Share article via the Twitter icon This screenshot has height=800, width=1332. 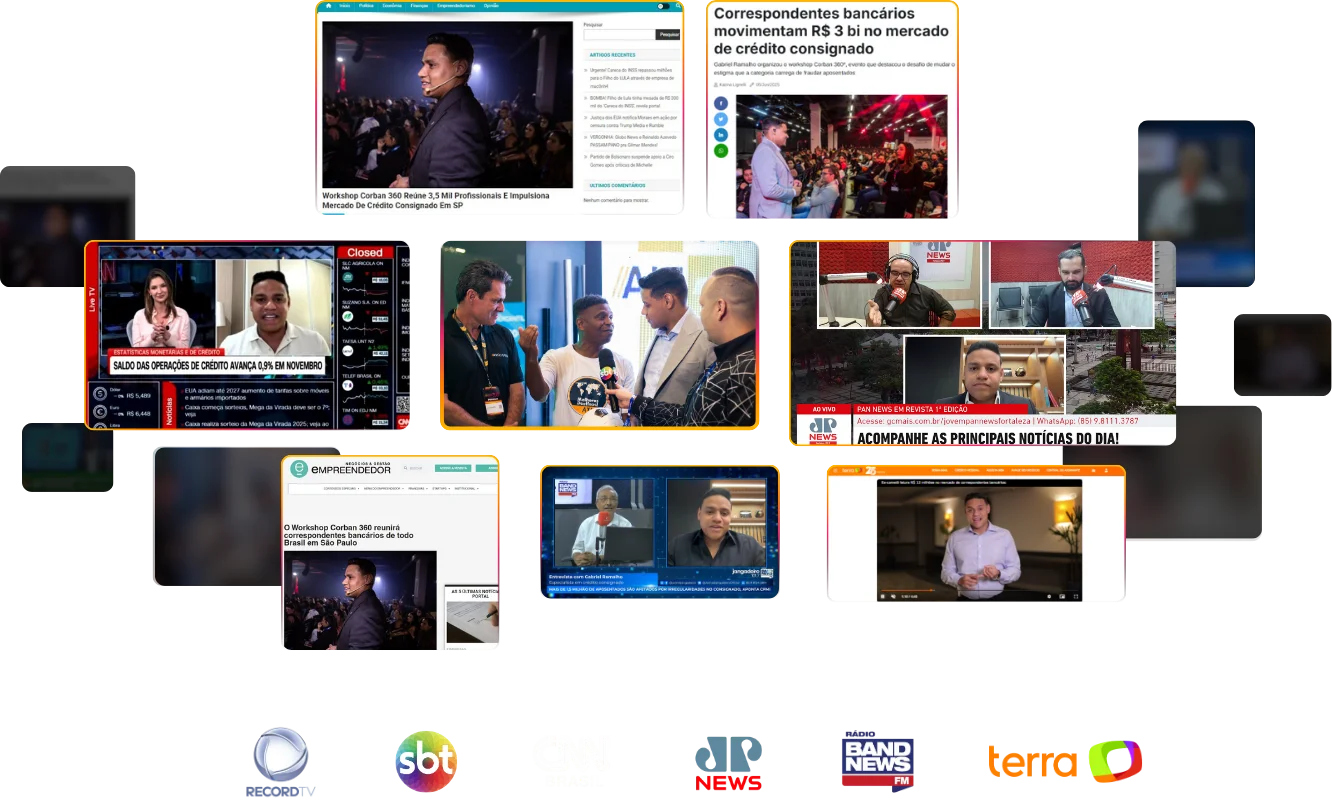click(x=721, y=119)
